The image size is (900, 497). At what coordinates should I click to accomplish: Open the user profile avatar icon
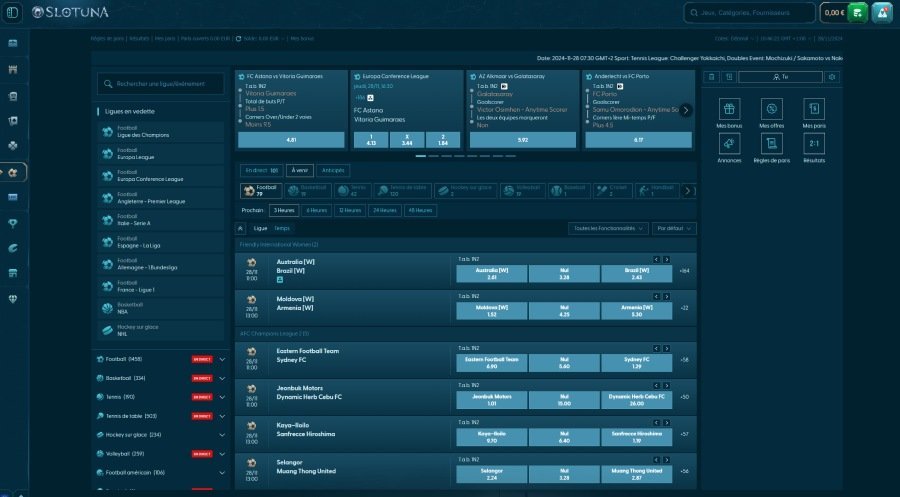[x=882, y=13]
